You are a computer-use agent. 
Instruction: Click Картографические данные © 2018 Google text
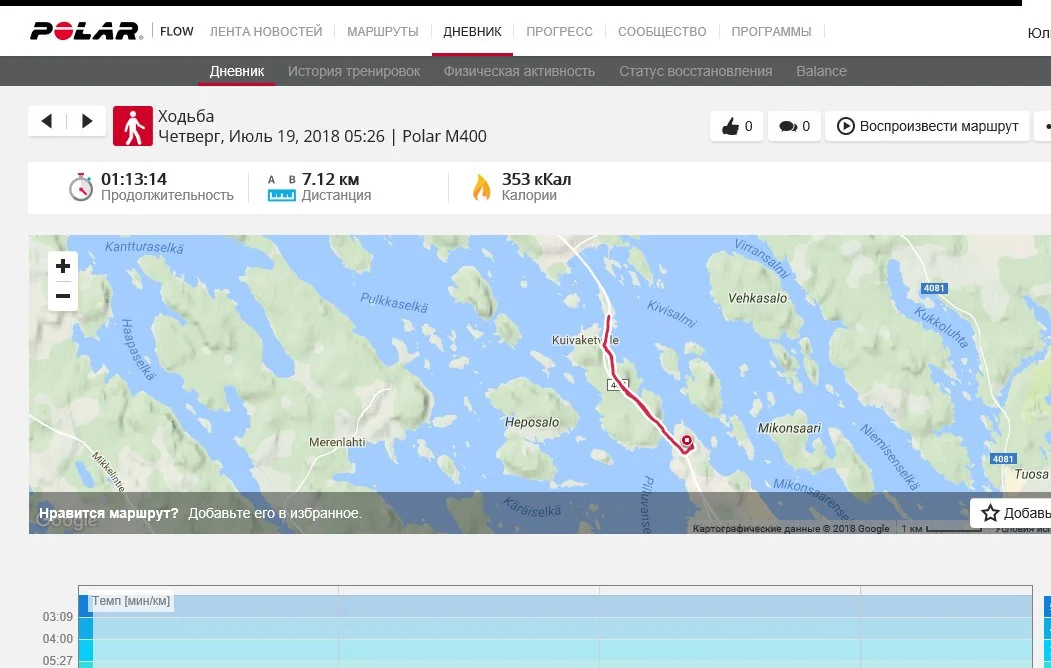tap(791, 529)
